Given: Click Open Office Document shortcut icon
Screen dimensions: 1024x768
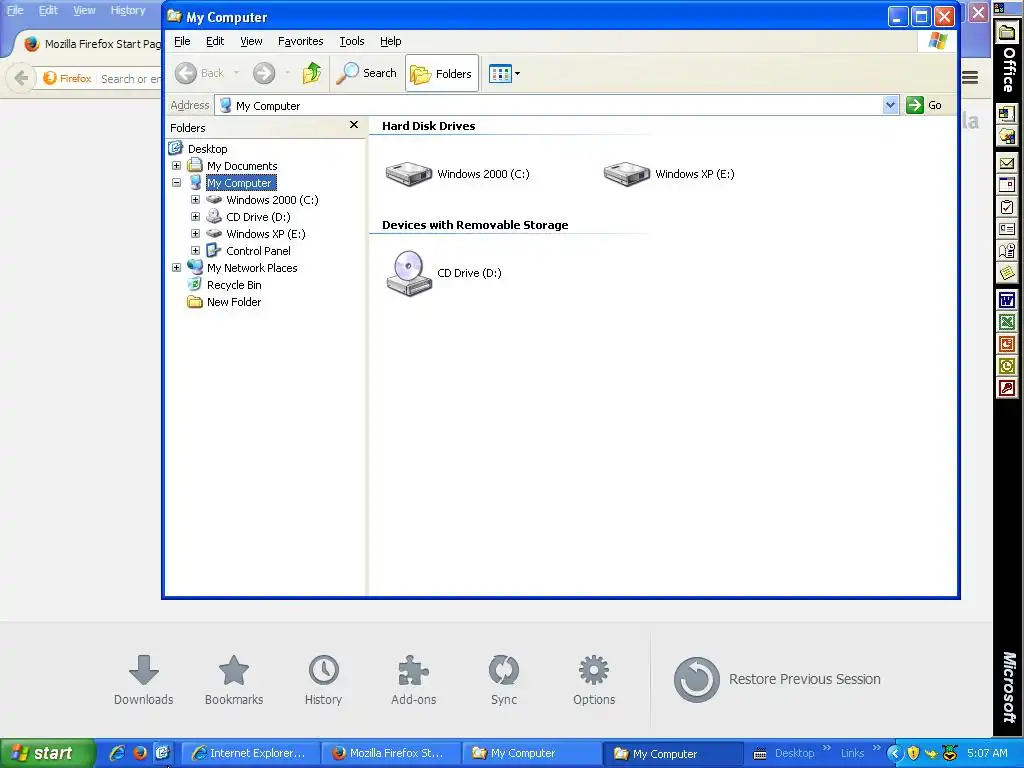Looking at the screenshot, I should pos(1006,136).
